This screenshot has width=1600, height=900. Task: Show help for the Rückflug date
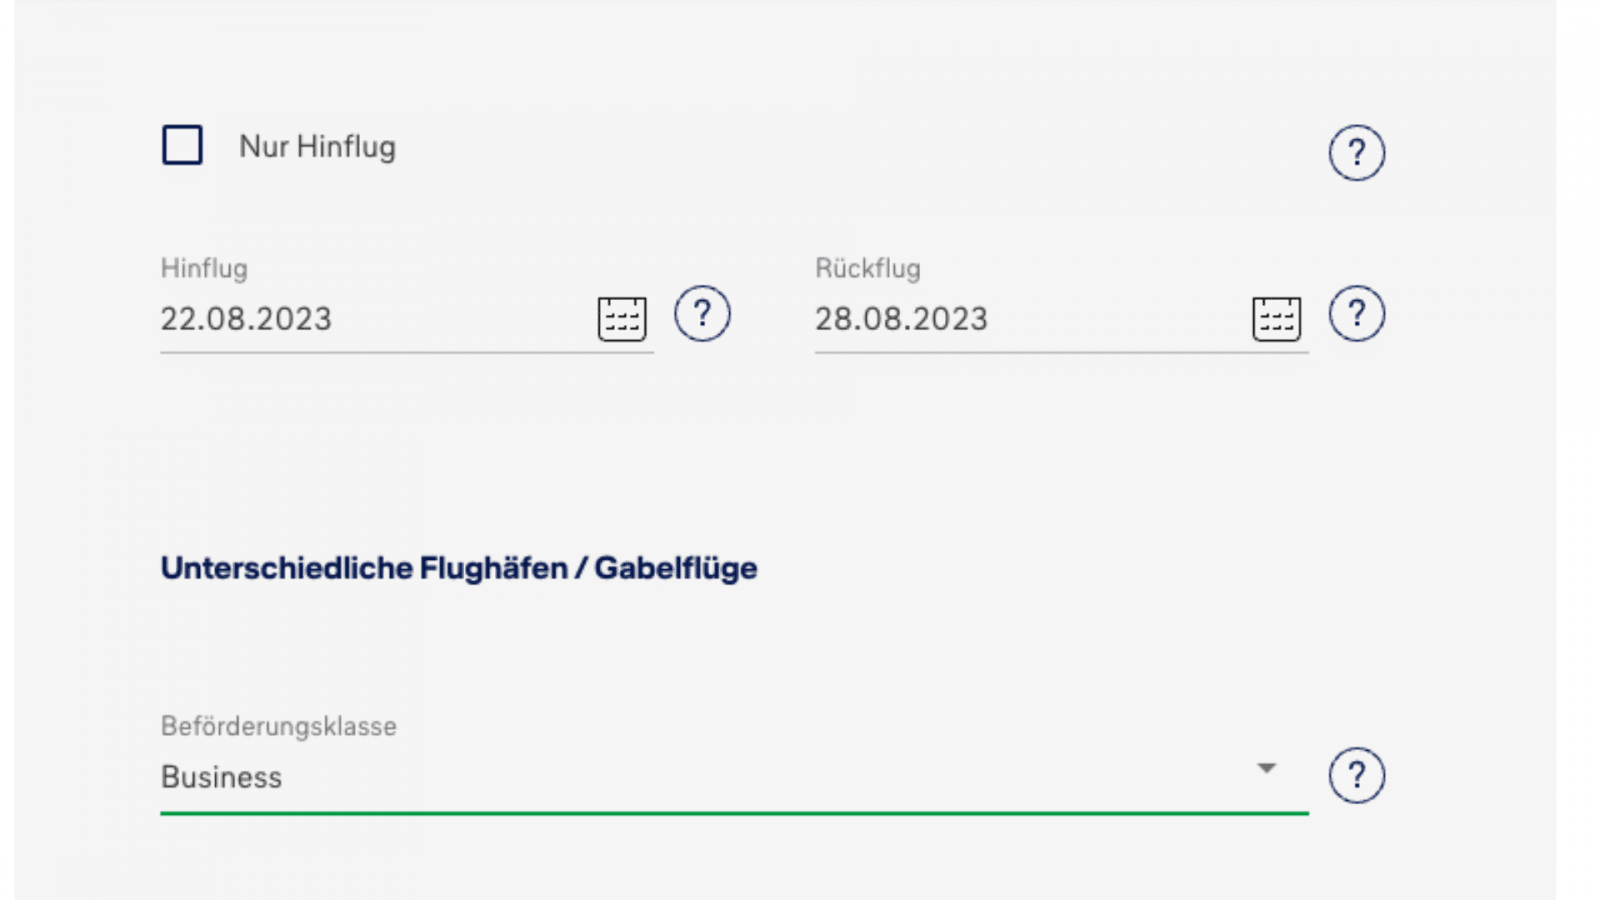[x=1356, y=314]
